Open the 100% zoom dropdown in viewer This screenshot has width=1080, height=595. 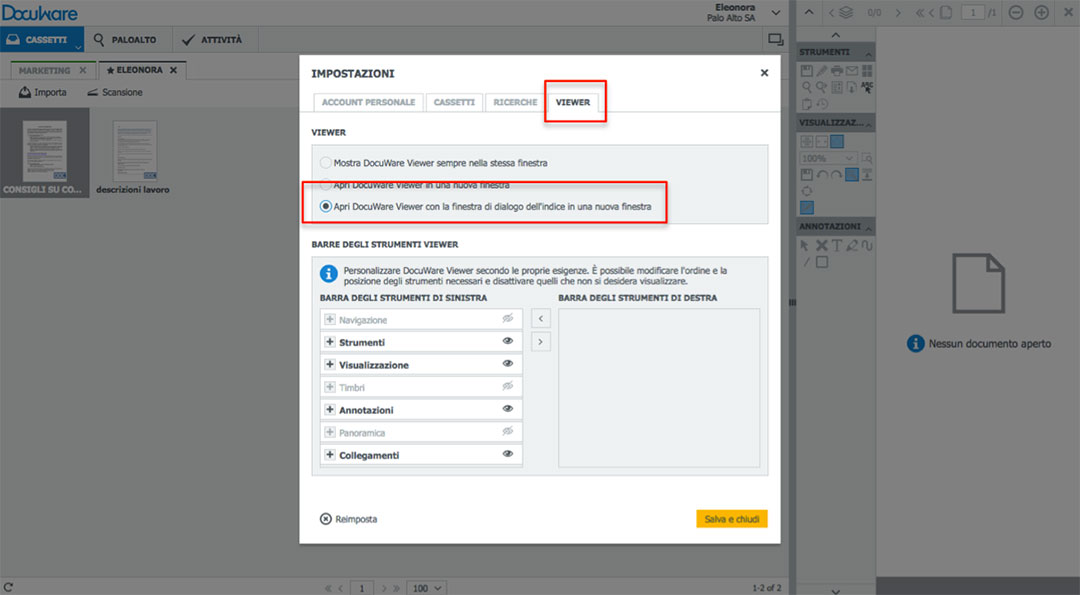click(827, 158)
